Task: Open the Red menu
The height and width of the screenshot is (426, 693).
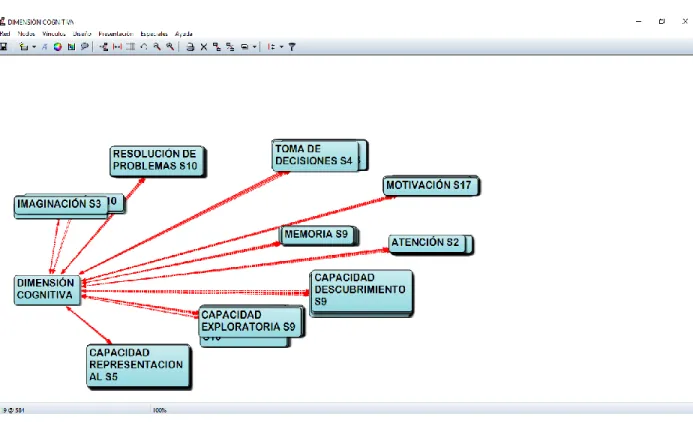Action: [5, 34]
